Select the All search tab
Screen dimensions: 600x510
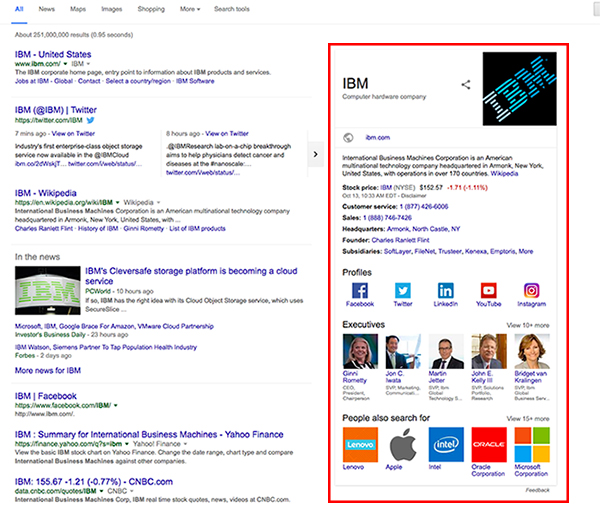click(19, 9)
